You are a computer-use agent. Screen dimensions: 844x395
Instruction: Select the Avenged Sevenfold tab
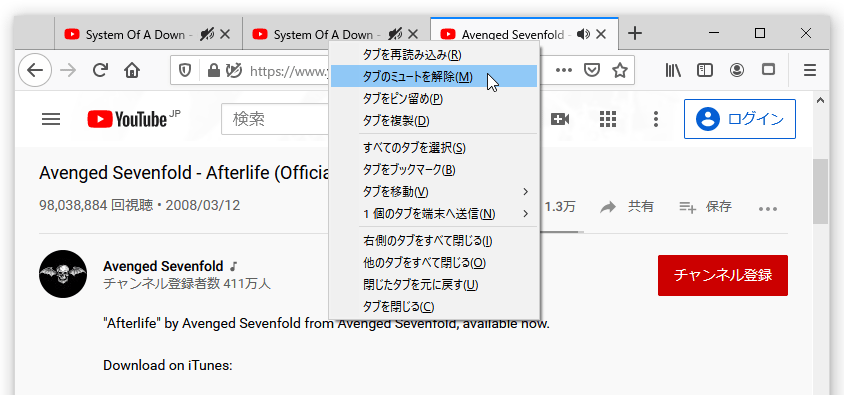pos(524,34)
